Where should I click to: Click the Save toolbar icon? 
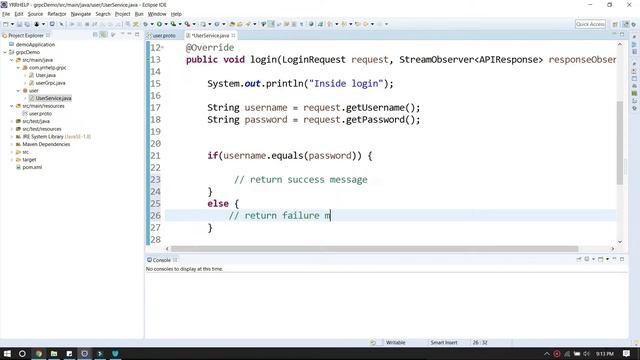pyautogui.click(x=19, y=24)
